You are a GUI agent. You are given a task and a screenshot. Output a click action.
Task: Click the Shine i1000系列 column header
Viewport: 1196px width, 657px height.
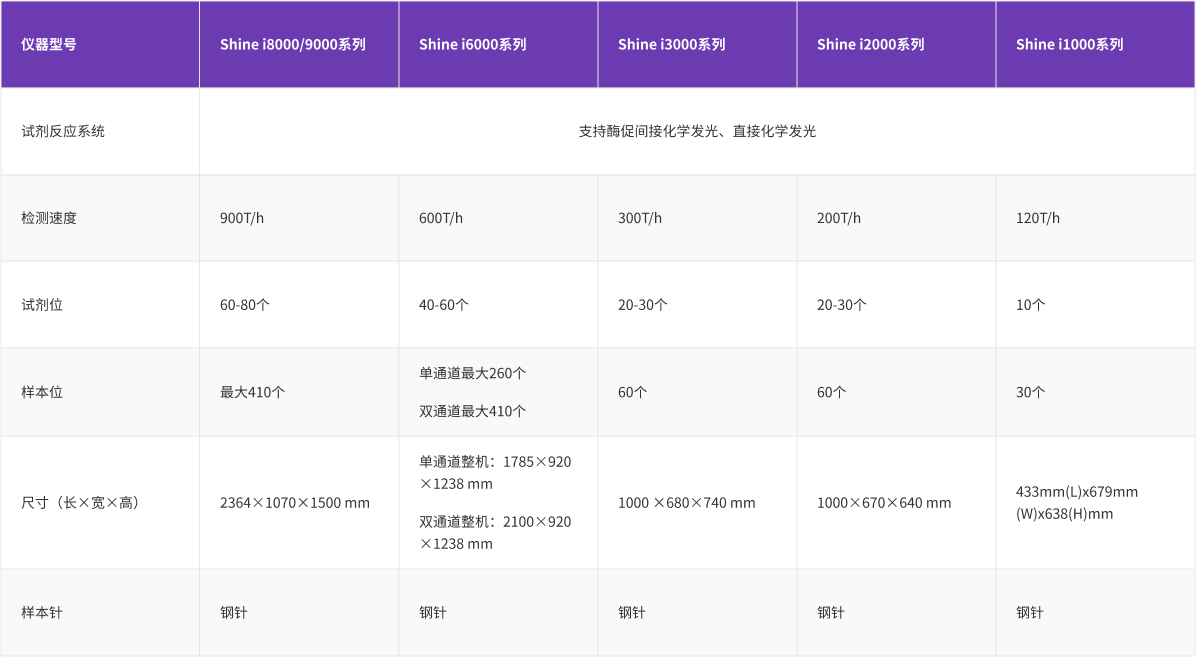point(1069,44)
